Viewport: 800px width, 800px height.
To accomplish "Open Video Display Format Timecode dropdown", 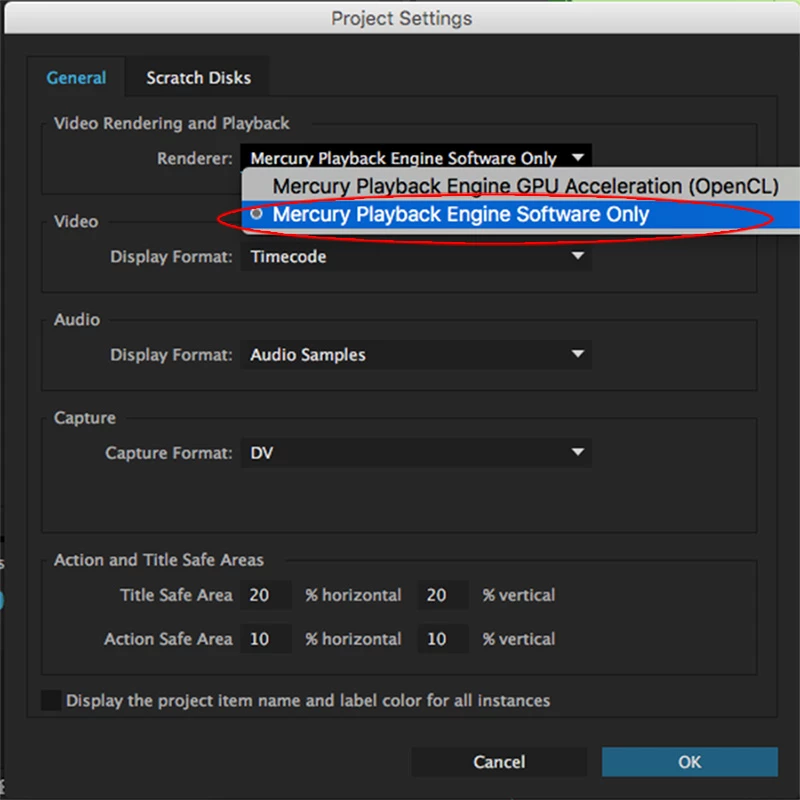I will pos(416,256).
